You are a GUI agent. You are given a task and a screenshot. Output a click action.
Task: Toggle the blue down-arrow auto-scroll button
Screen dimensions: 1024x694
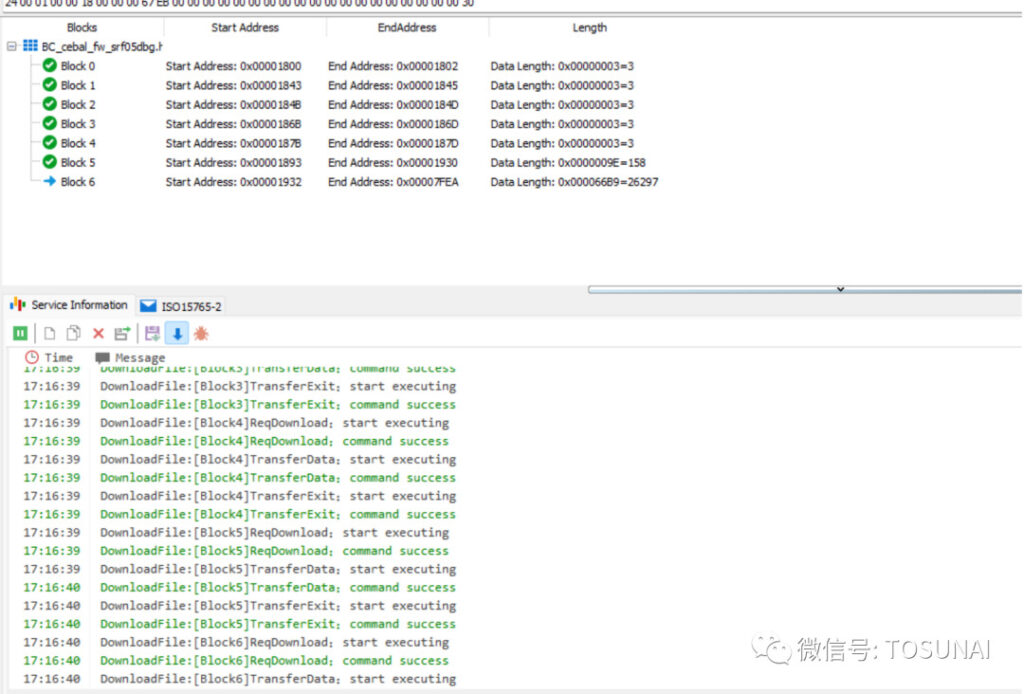click(176, 333)
